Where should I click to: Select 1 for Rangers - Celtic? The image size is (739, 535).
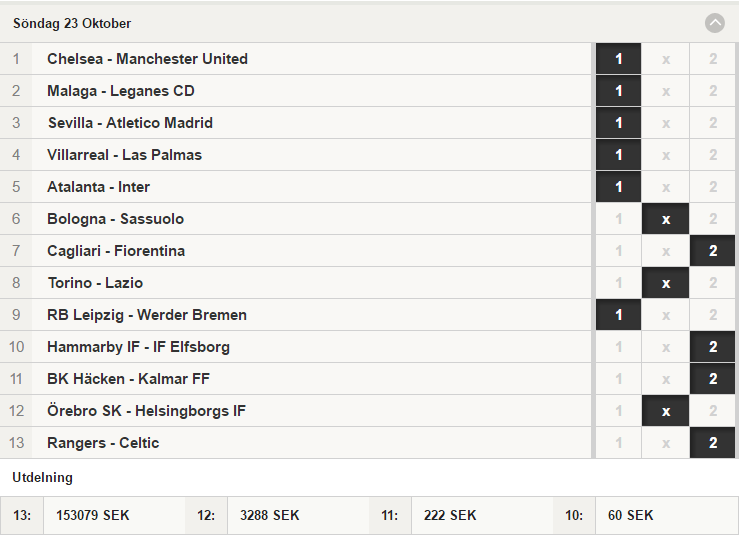point(618,443)
